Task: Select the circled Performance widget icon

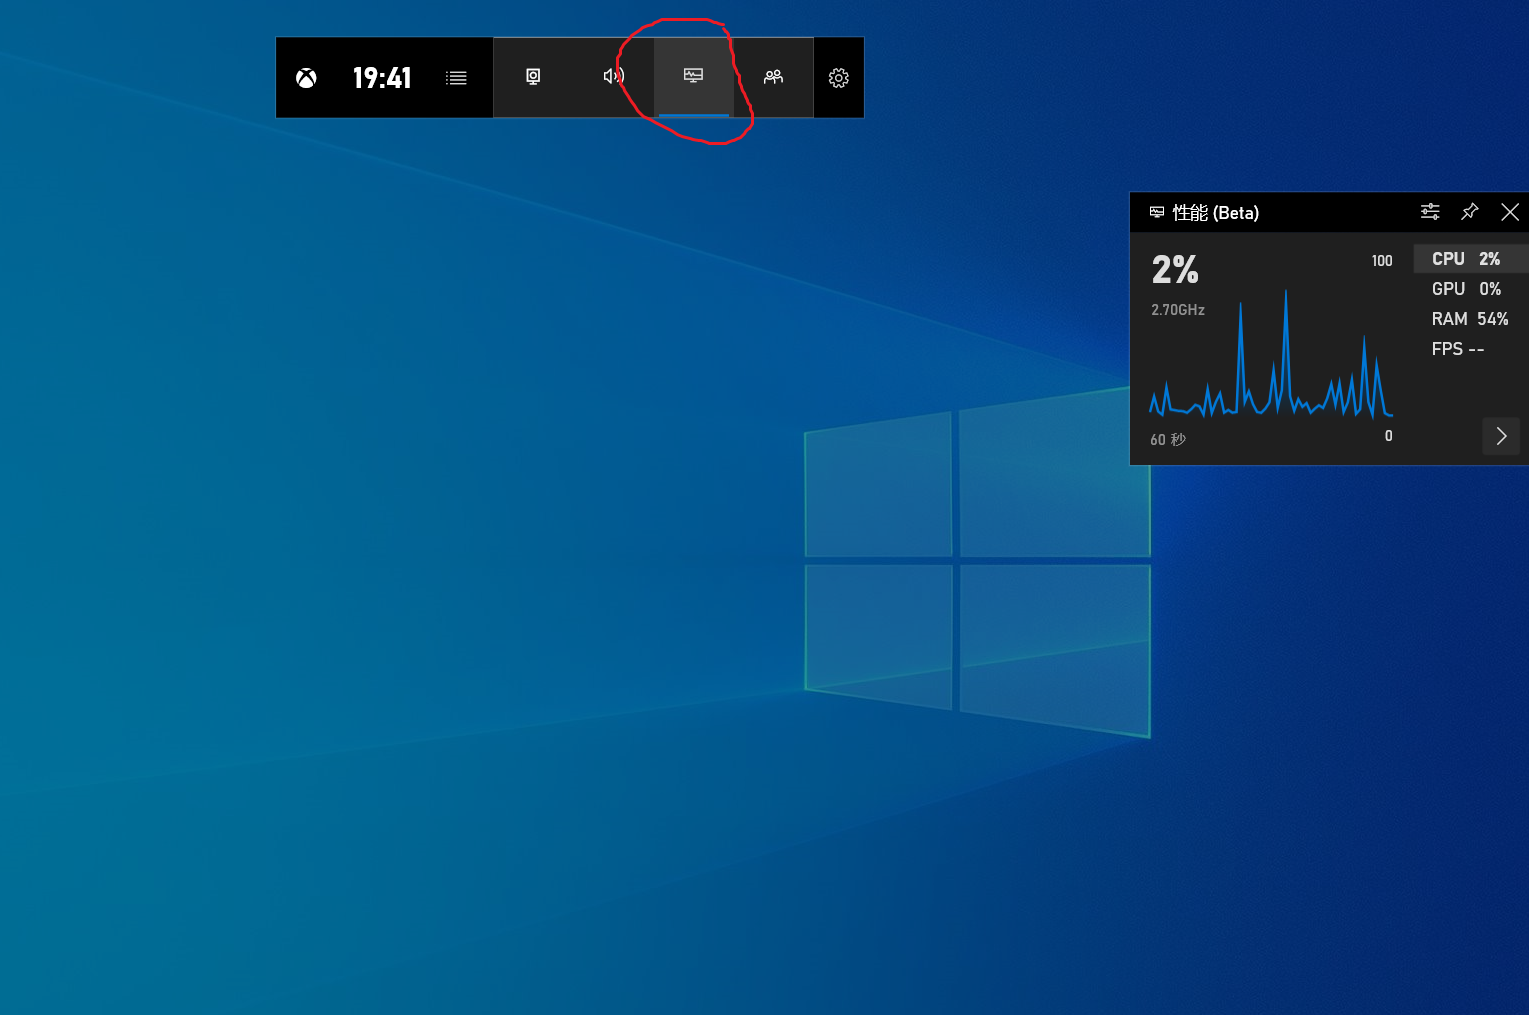Action: [693, 75]
